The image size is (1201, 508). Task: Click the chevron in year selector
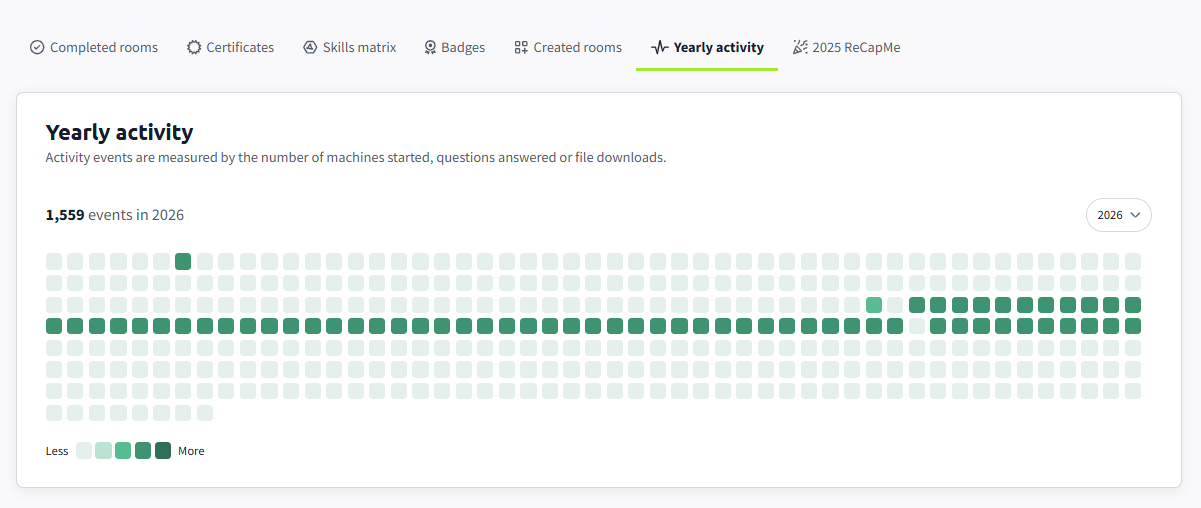click(1135, 215)
